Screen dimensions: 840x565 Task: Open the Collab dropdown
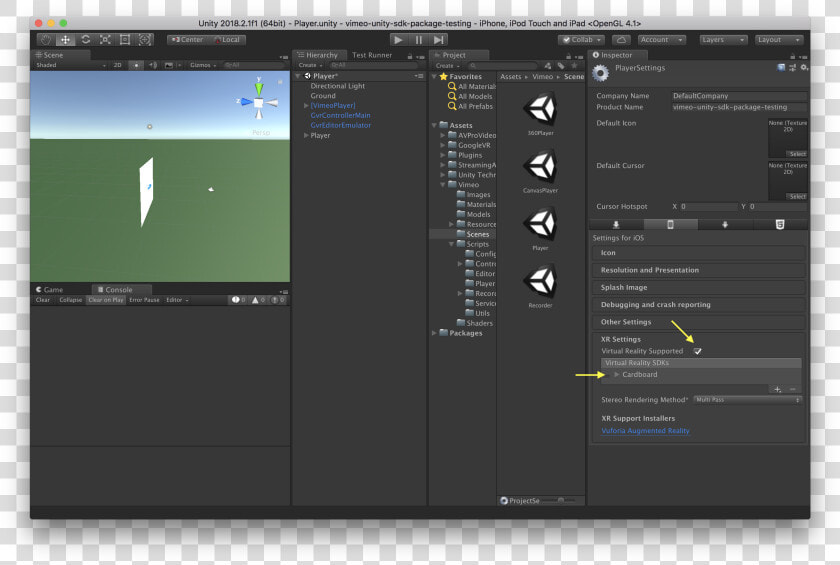(581, 40)
